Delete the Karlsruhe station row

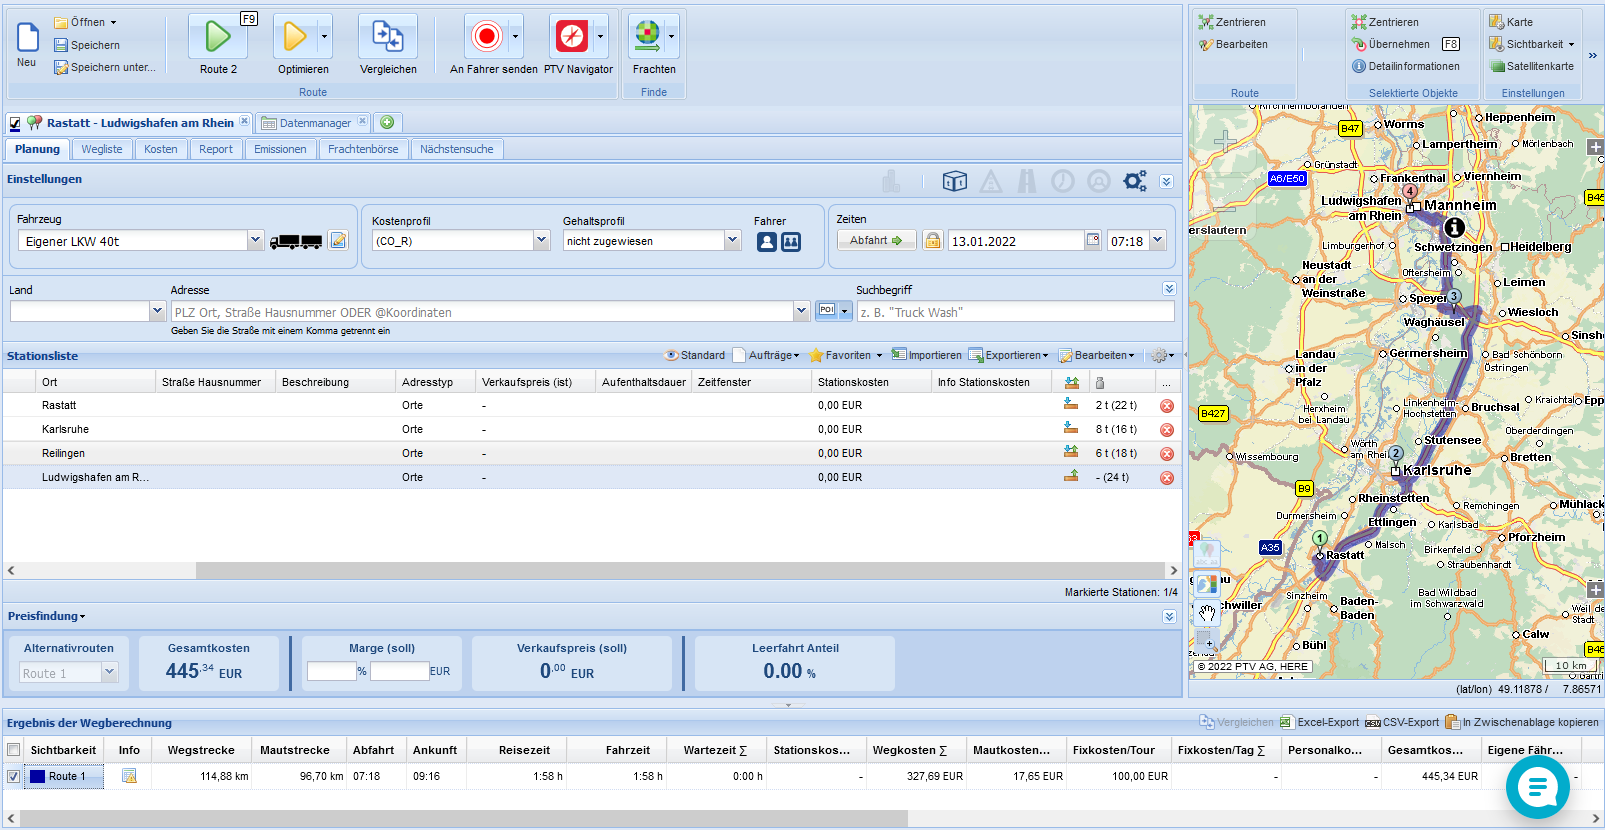tap(1166, 430)
